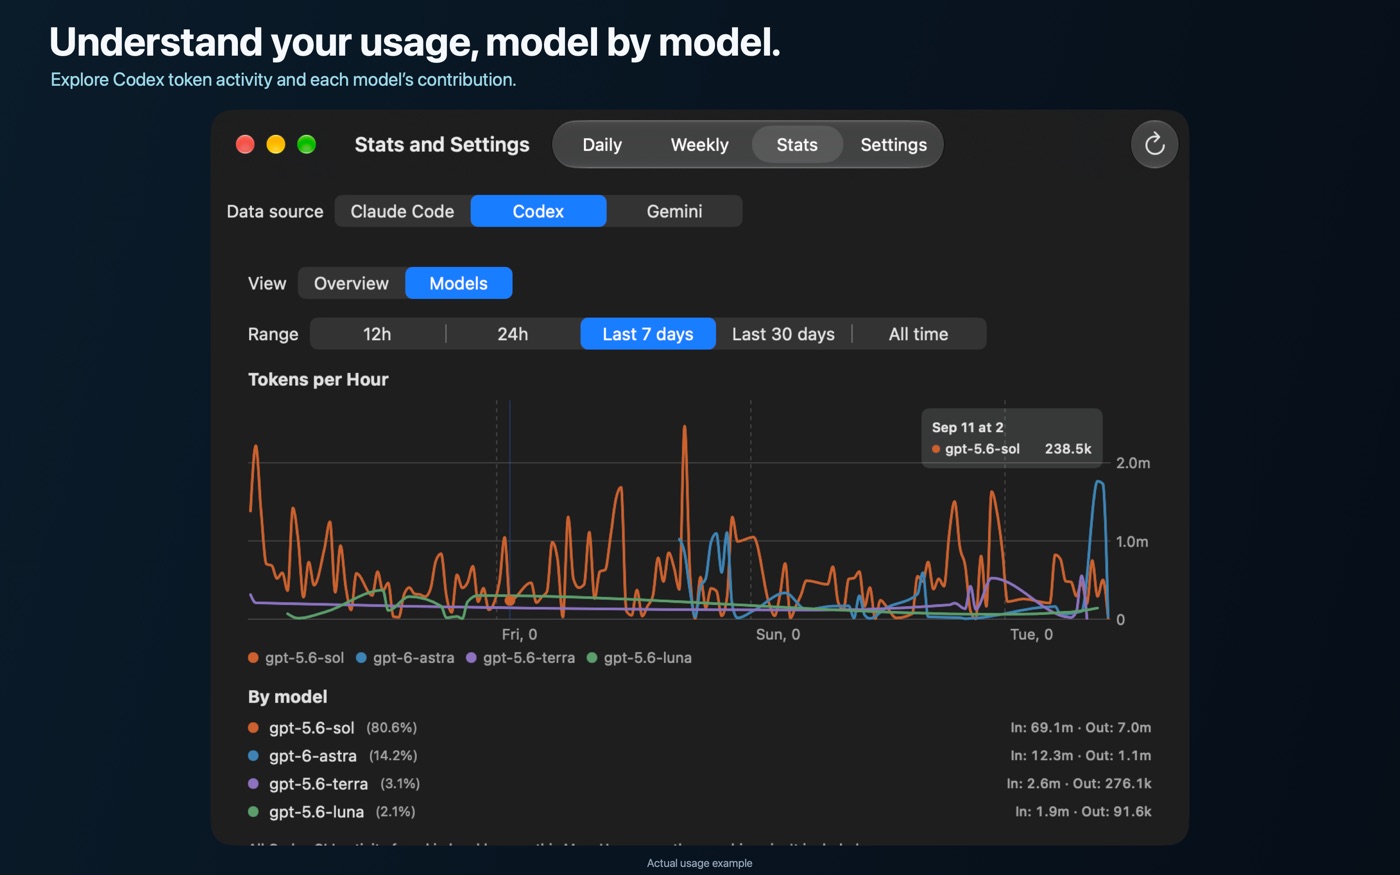Click gpt-5.6-sol orange legend dot

[254, 658]
